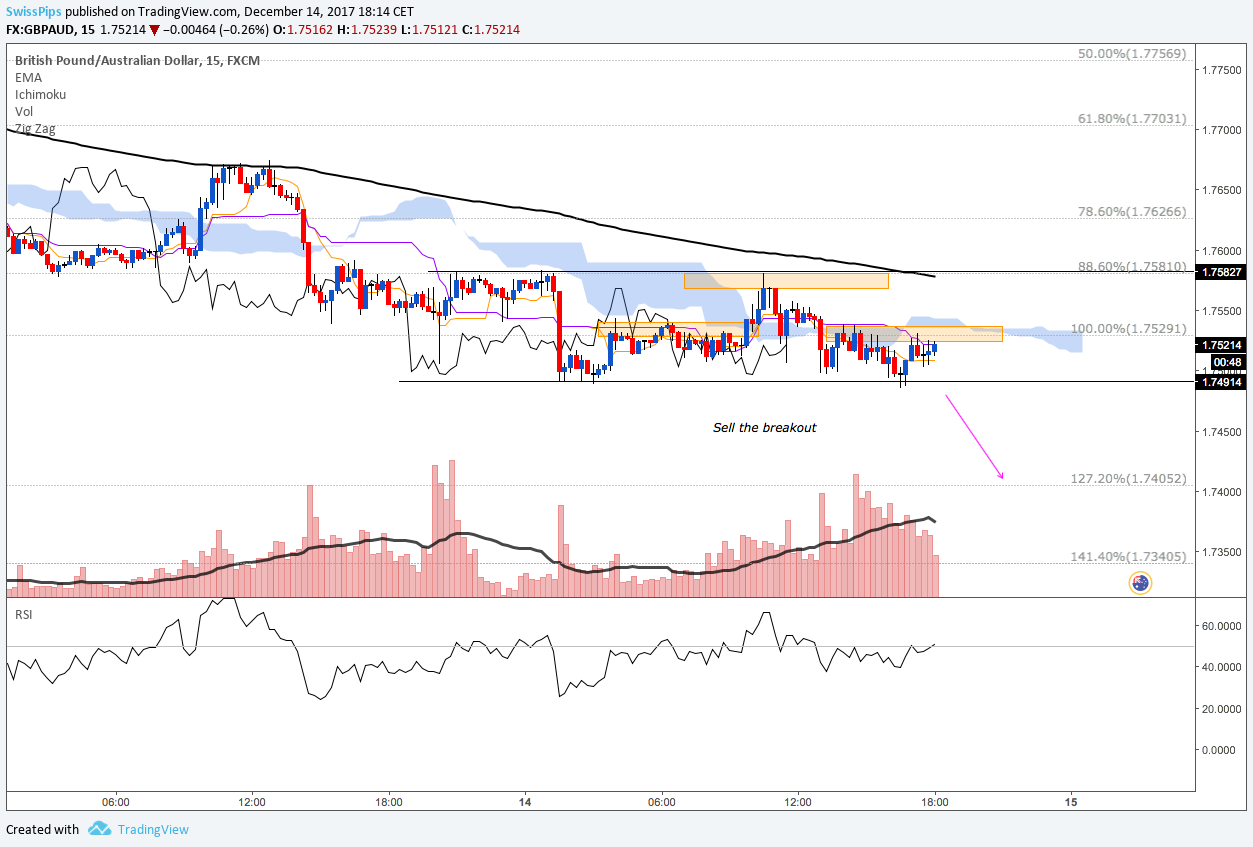
Task: Click the 00:48 countdown timer tag
Action: tap(1227, 362)
